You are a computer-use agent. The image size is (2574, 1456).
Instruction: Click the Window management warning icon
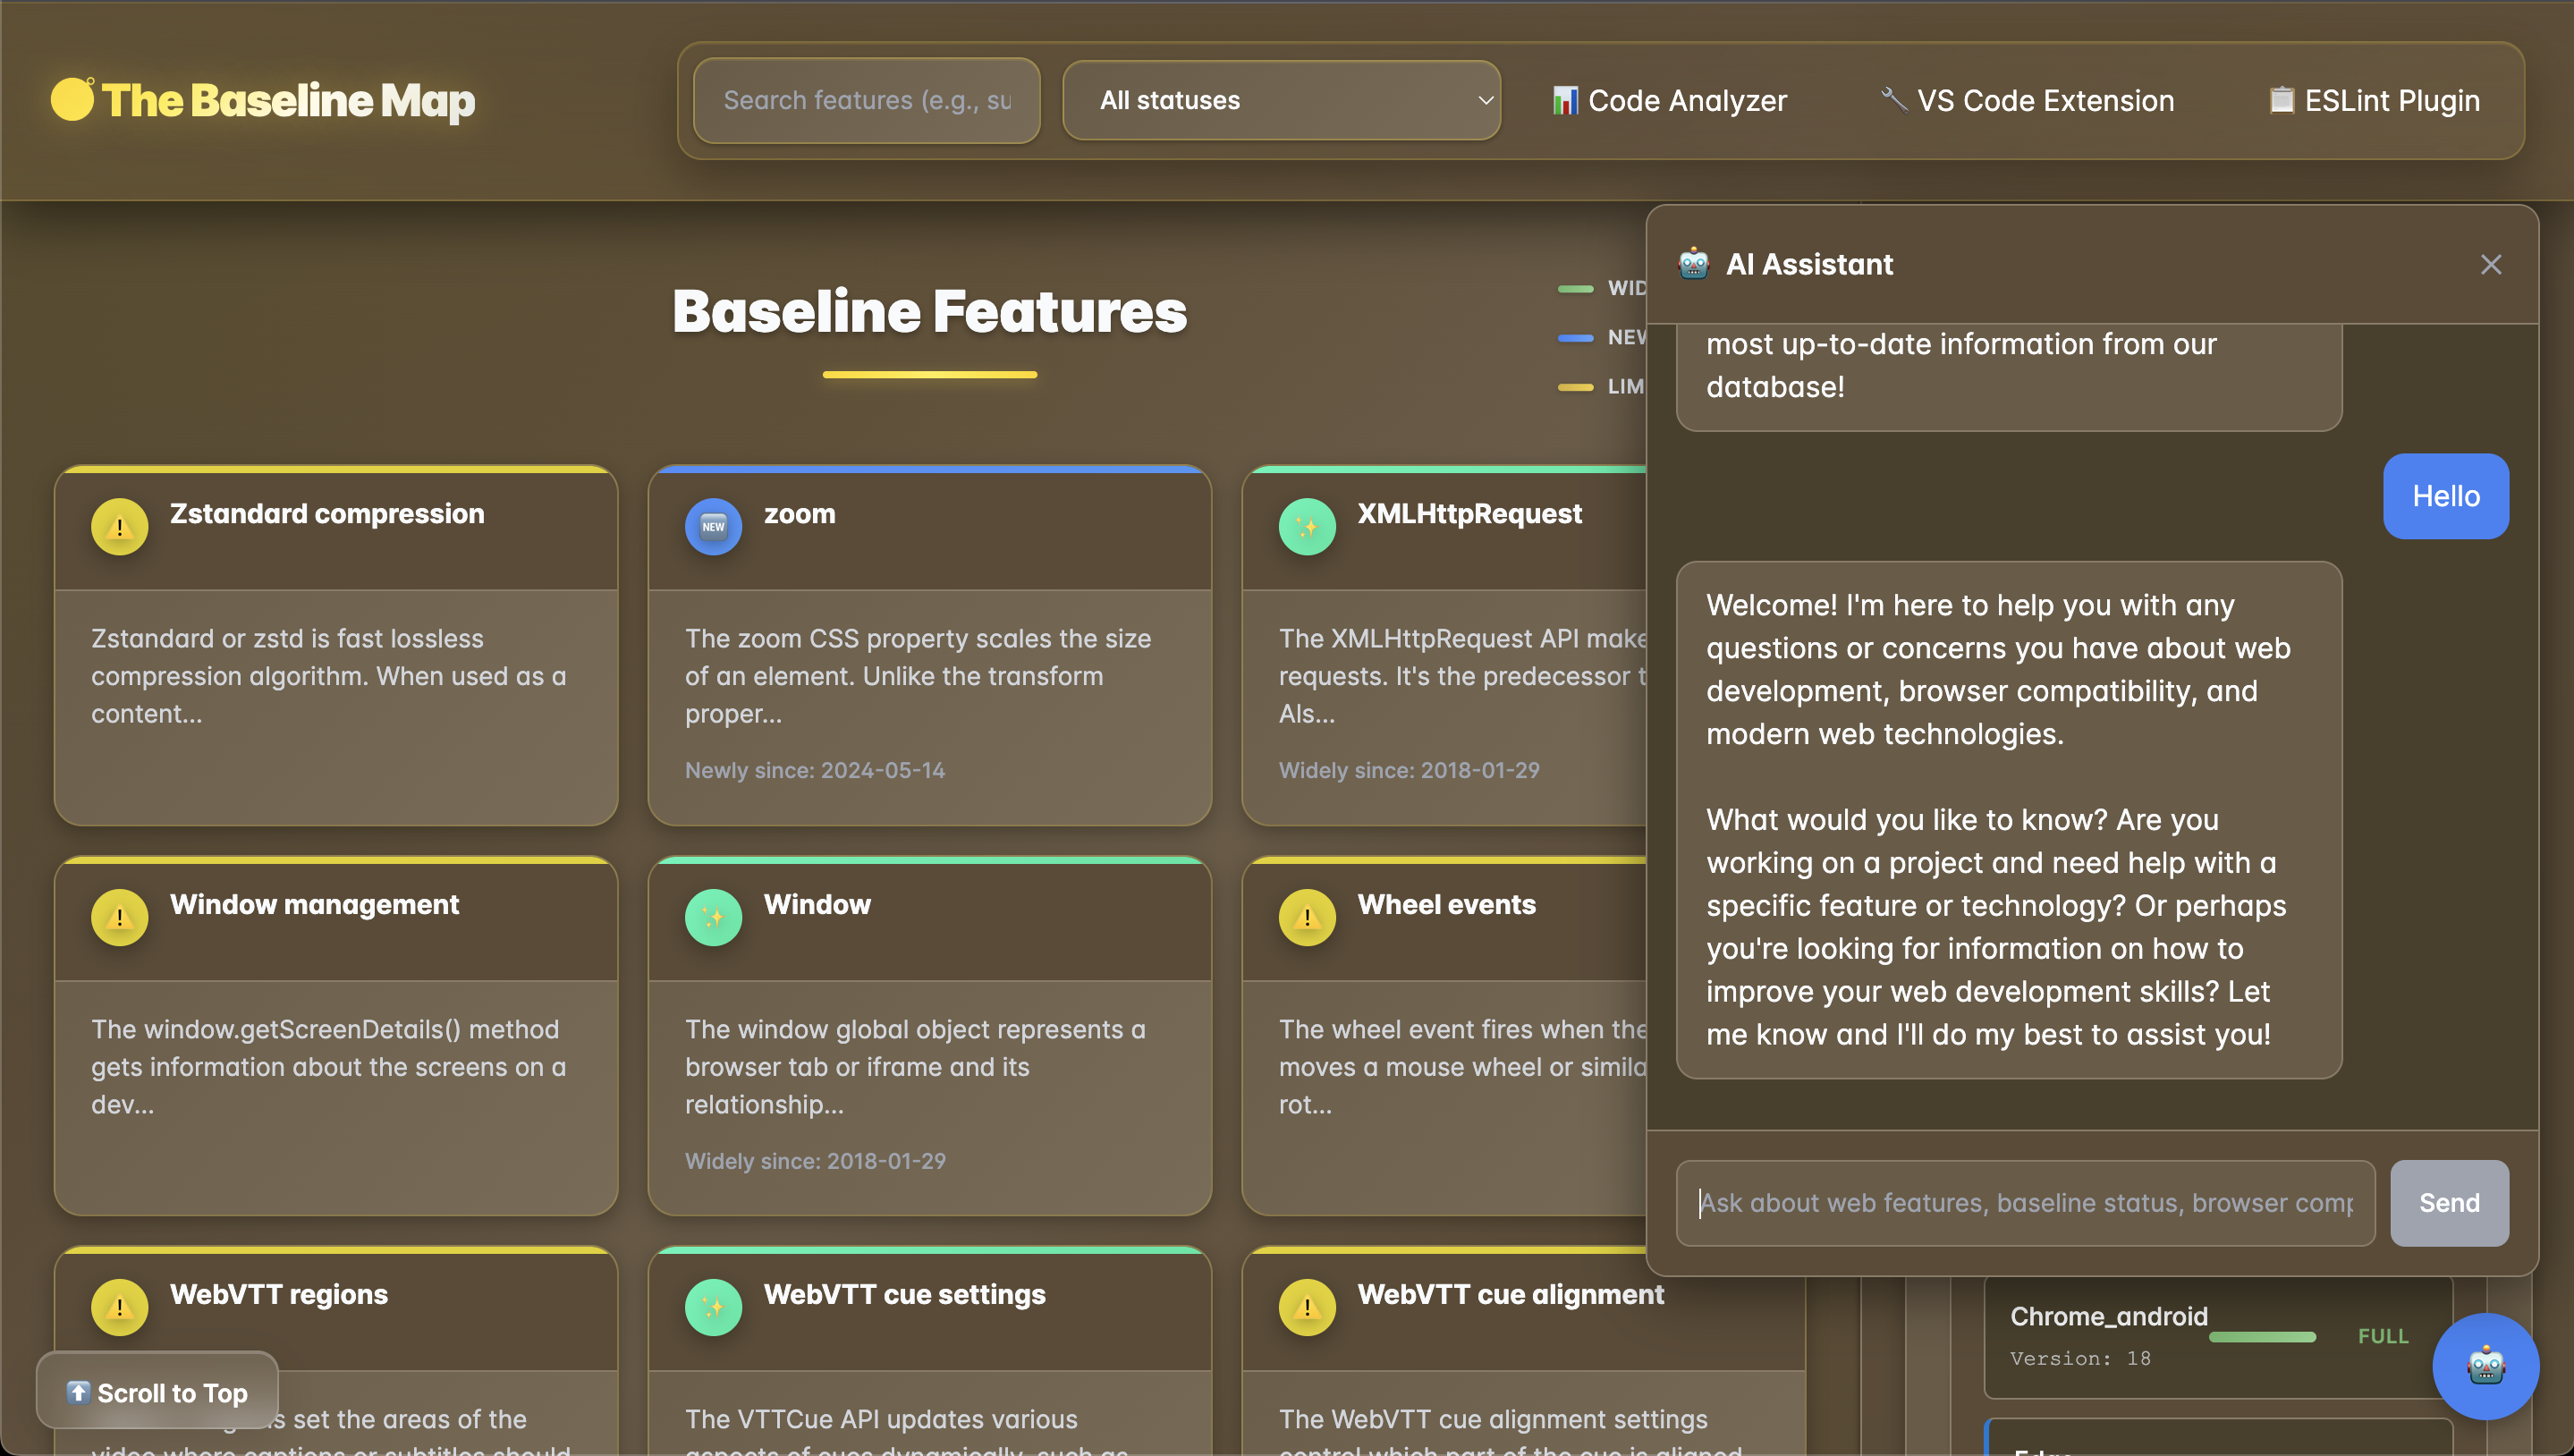pos(119,916)
